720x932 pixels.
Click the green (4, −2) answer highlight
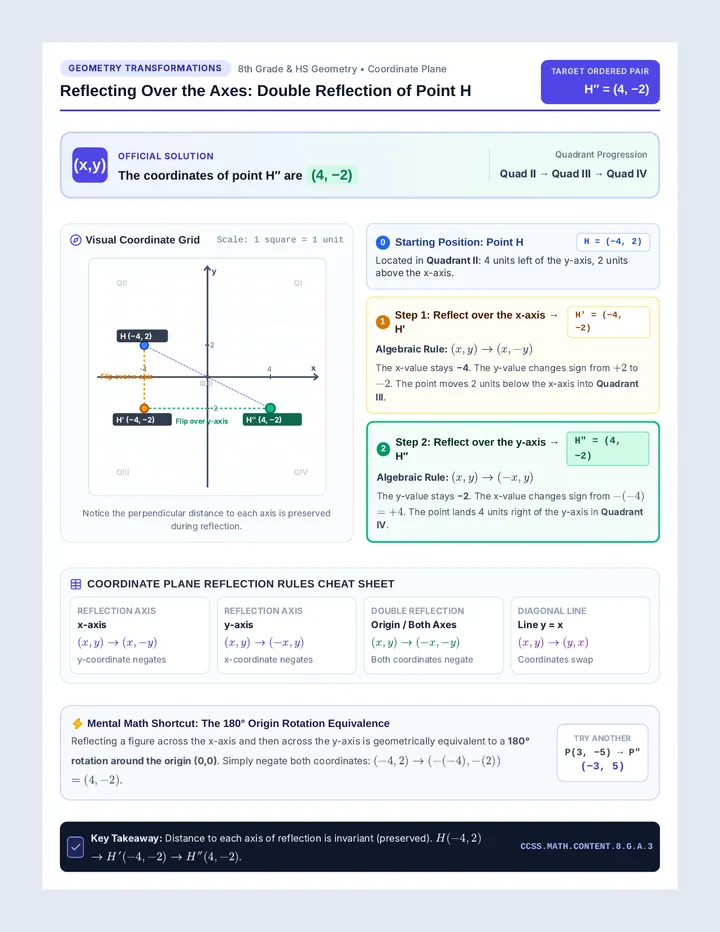[332, 175]
